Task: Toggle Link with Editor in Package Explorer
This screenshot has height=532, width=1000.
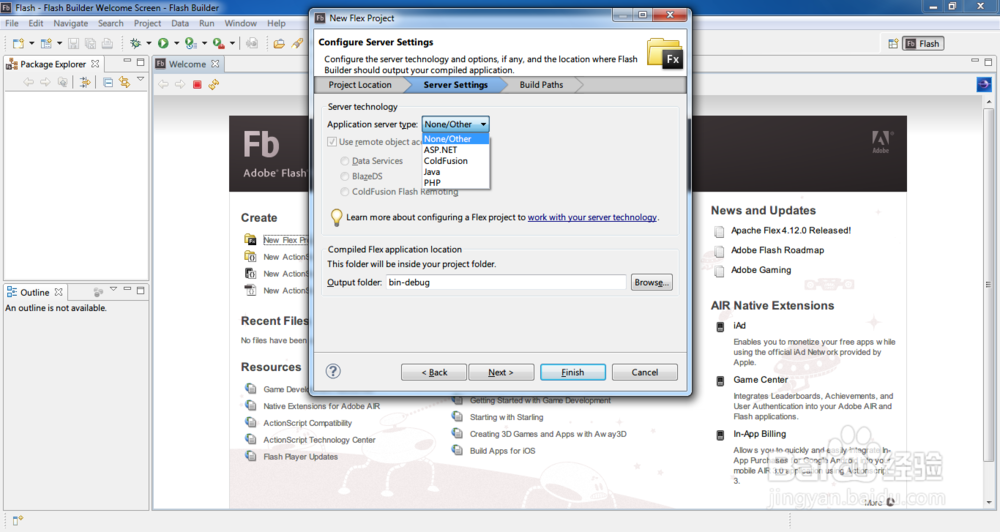Action: click(124, 82)
